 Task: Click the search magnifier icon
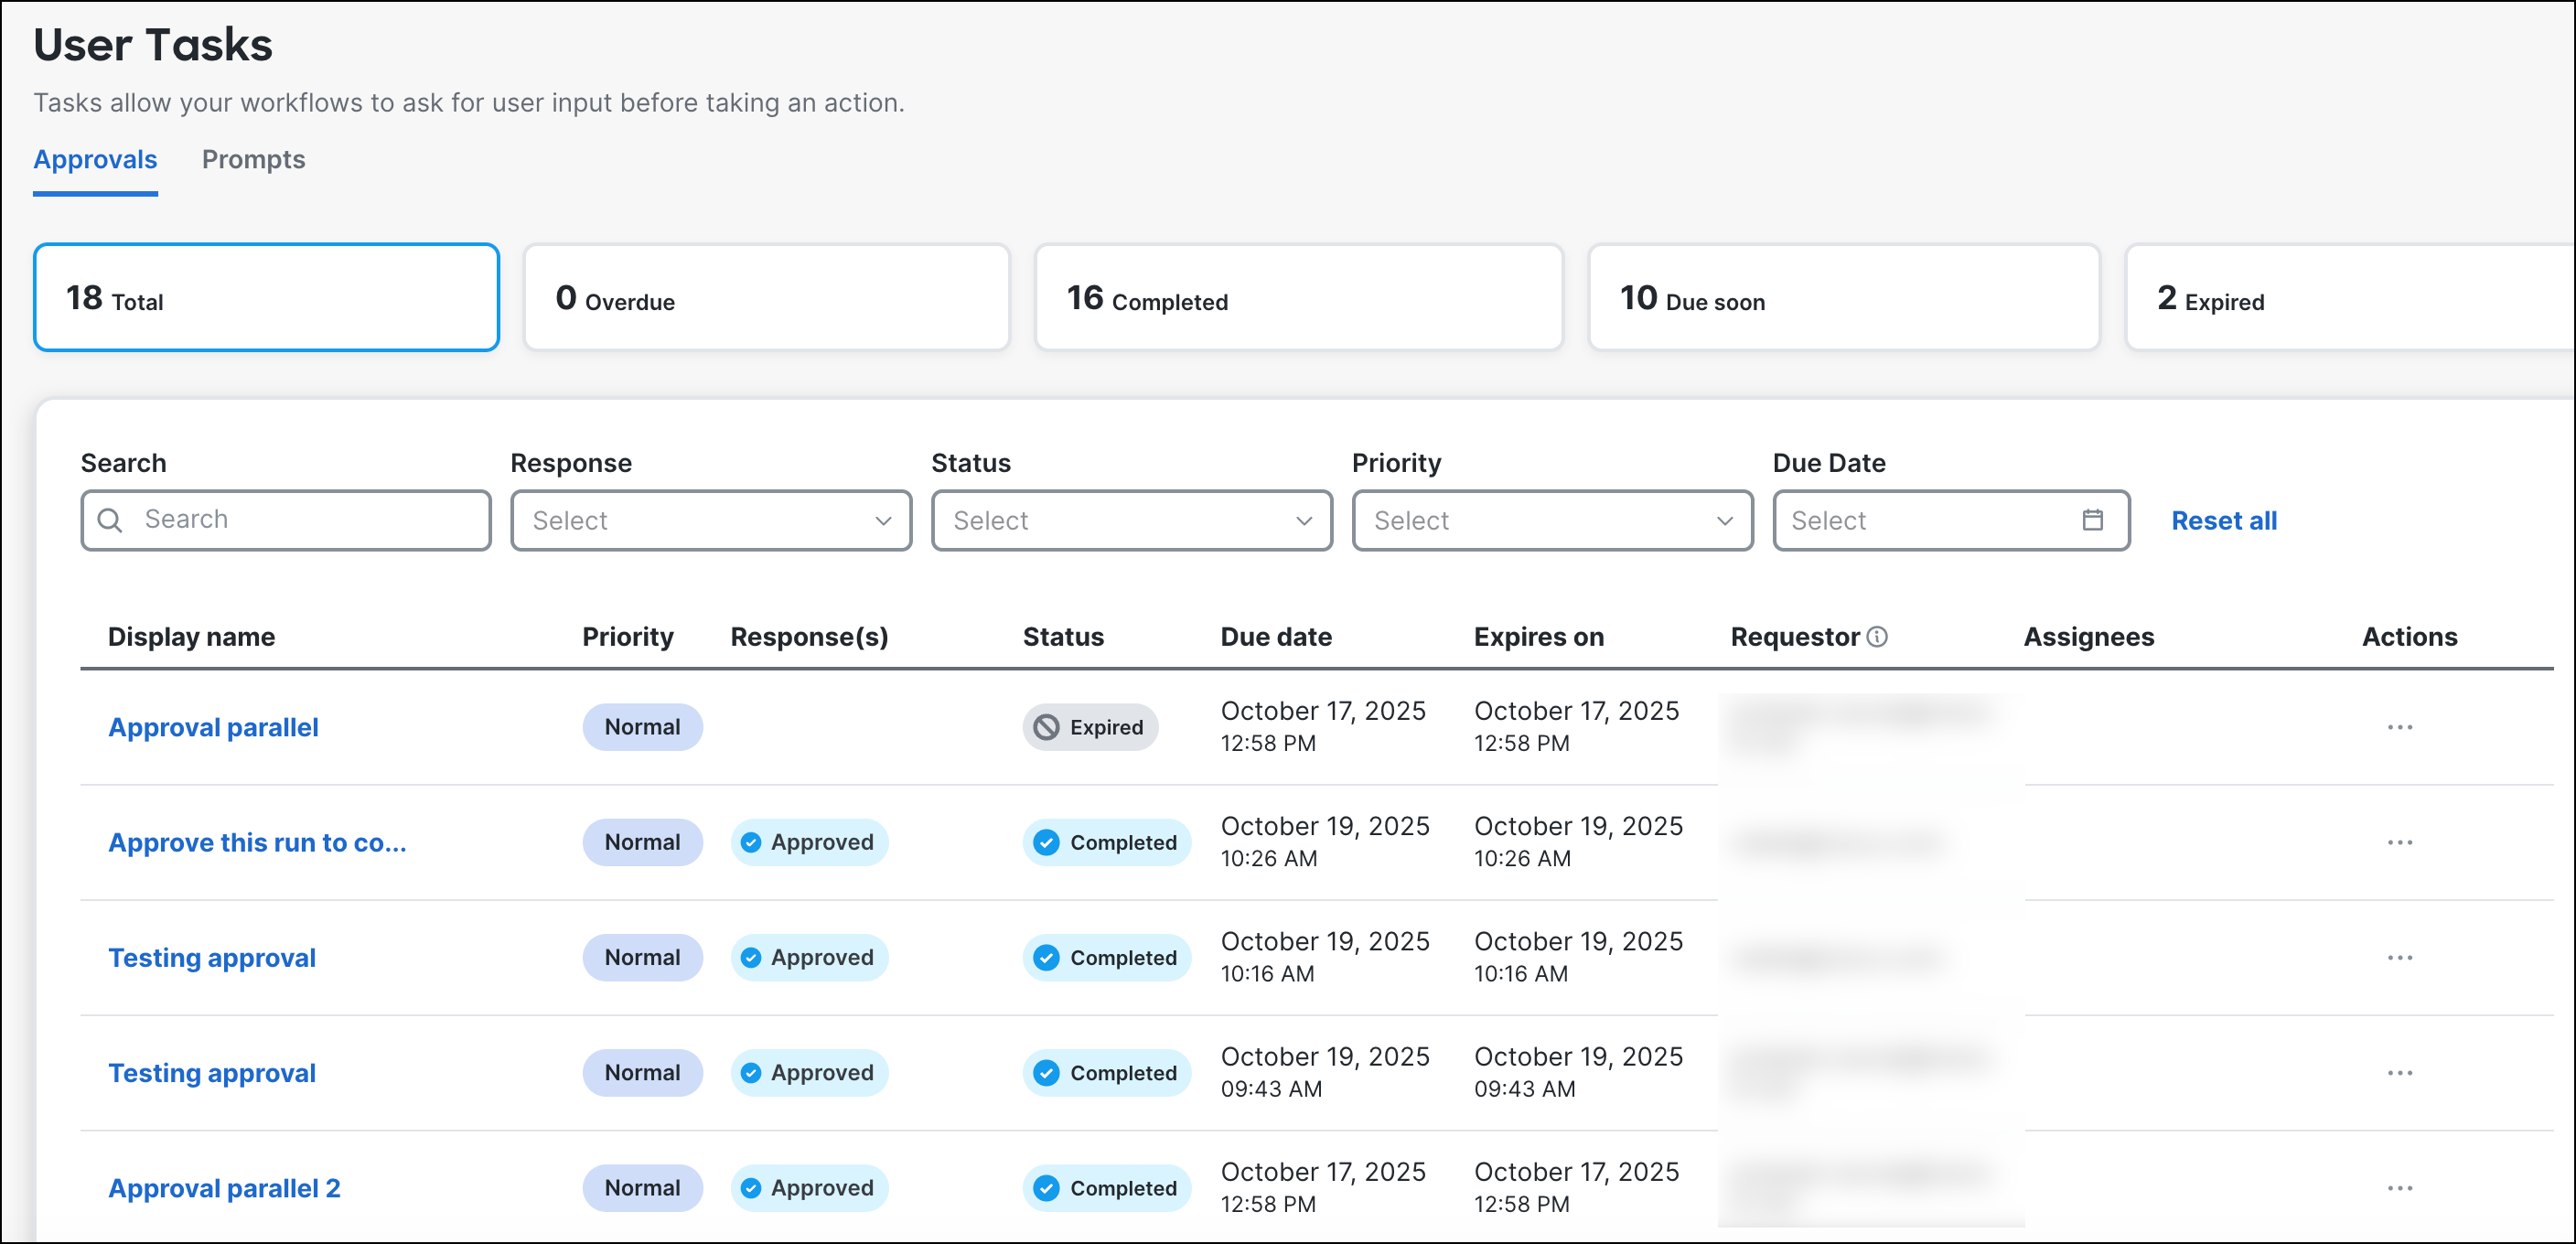[110, 520]
